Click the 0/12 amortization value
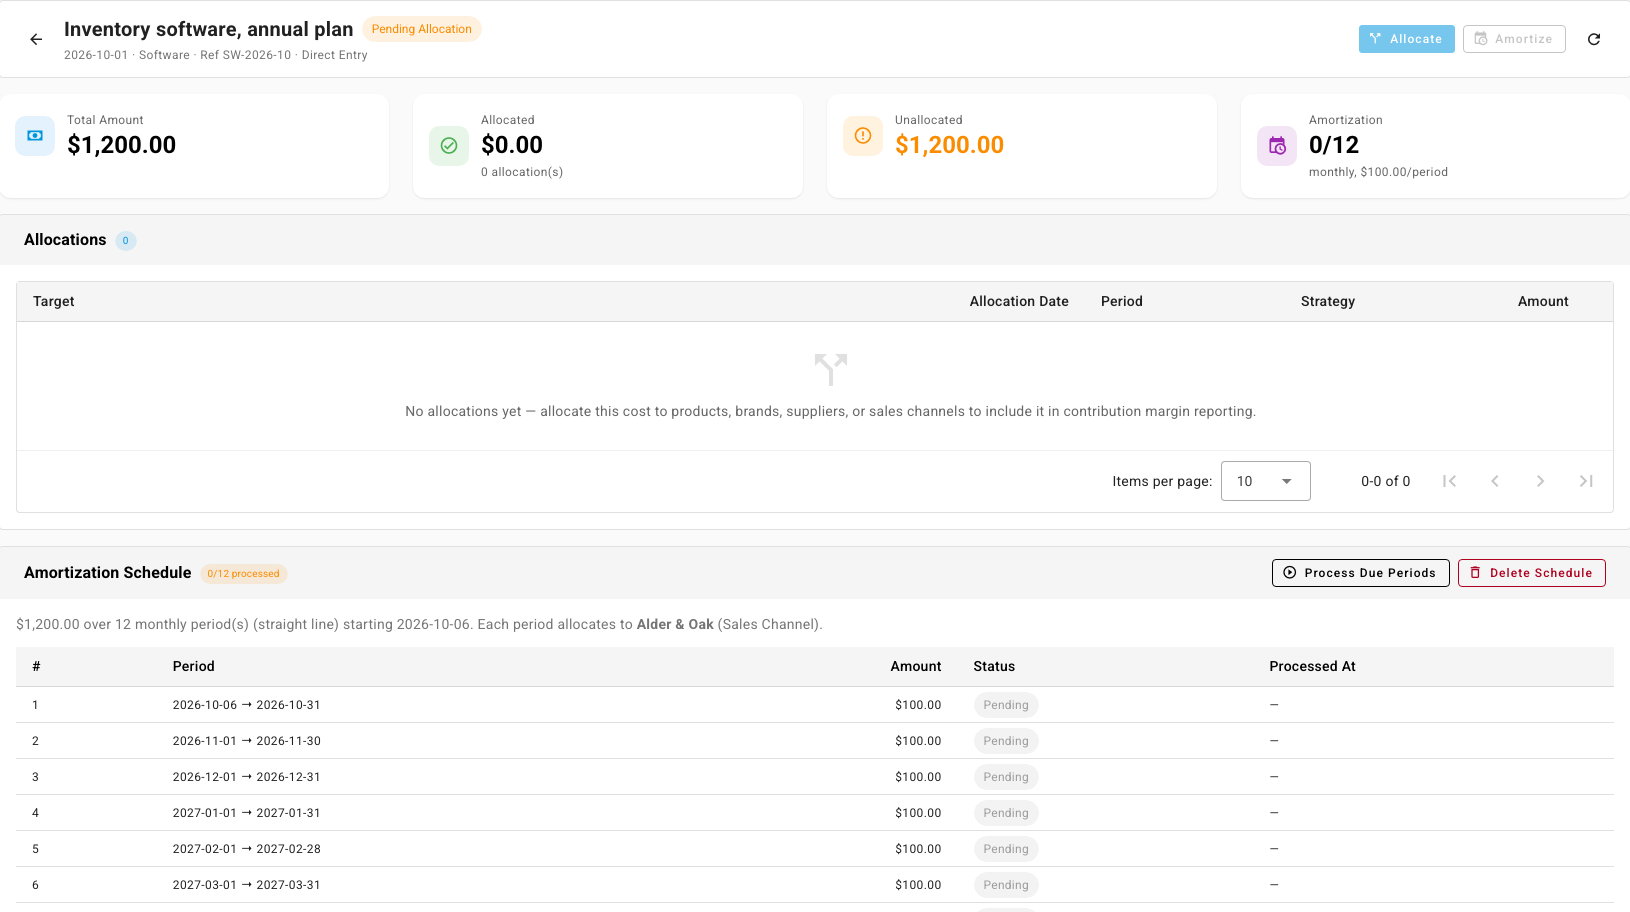Viewport: 1630px width, 912px height. point(1334,145)
